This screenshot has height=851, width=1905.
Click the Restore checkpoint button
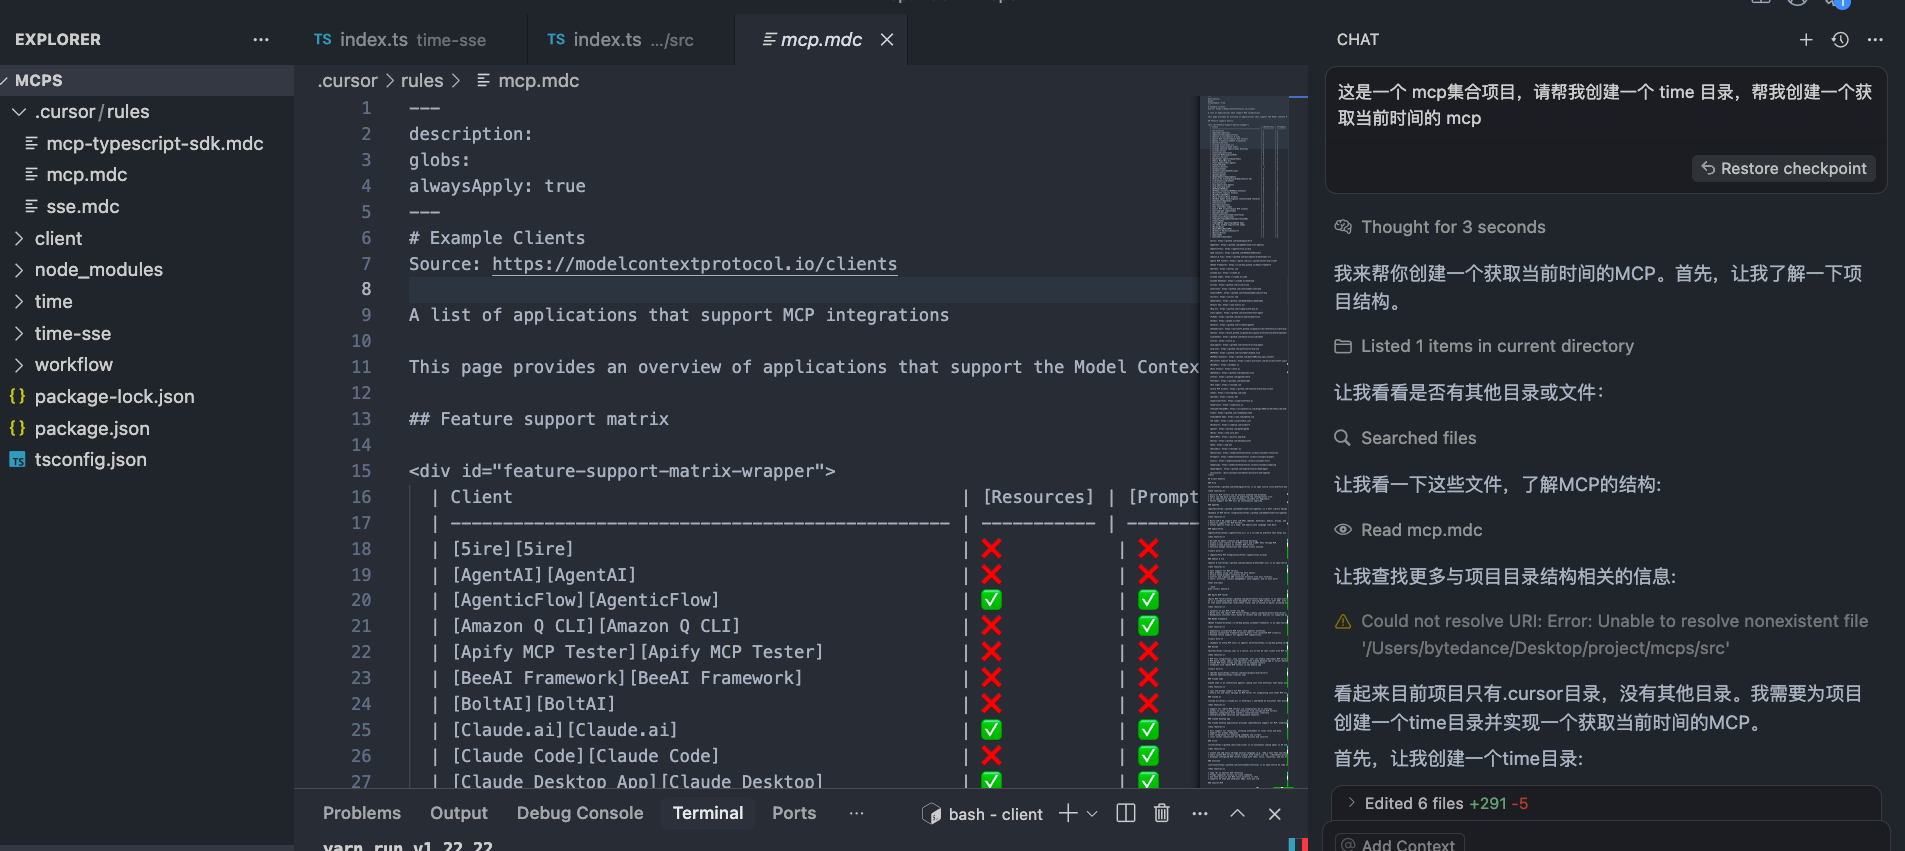point(1783,168)
